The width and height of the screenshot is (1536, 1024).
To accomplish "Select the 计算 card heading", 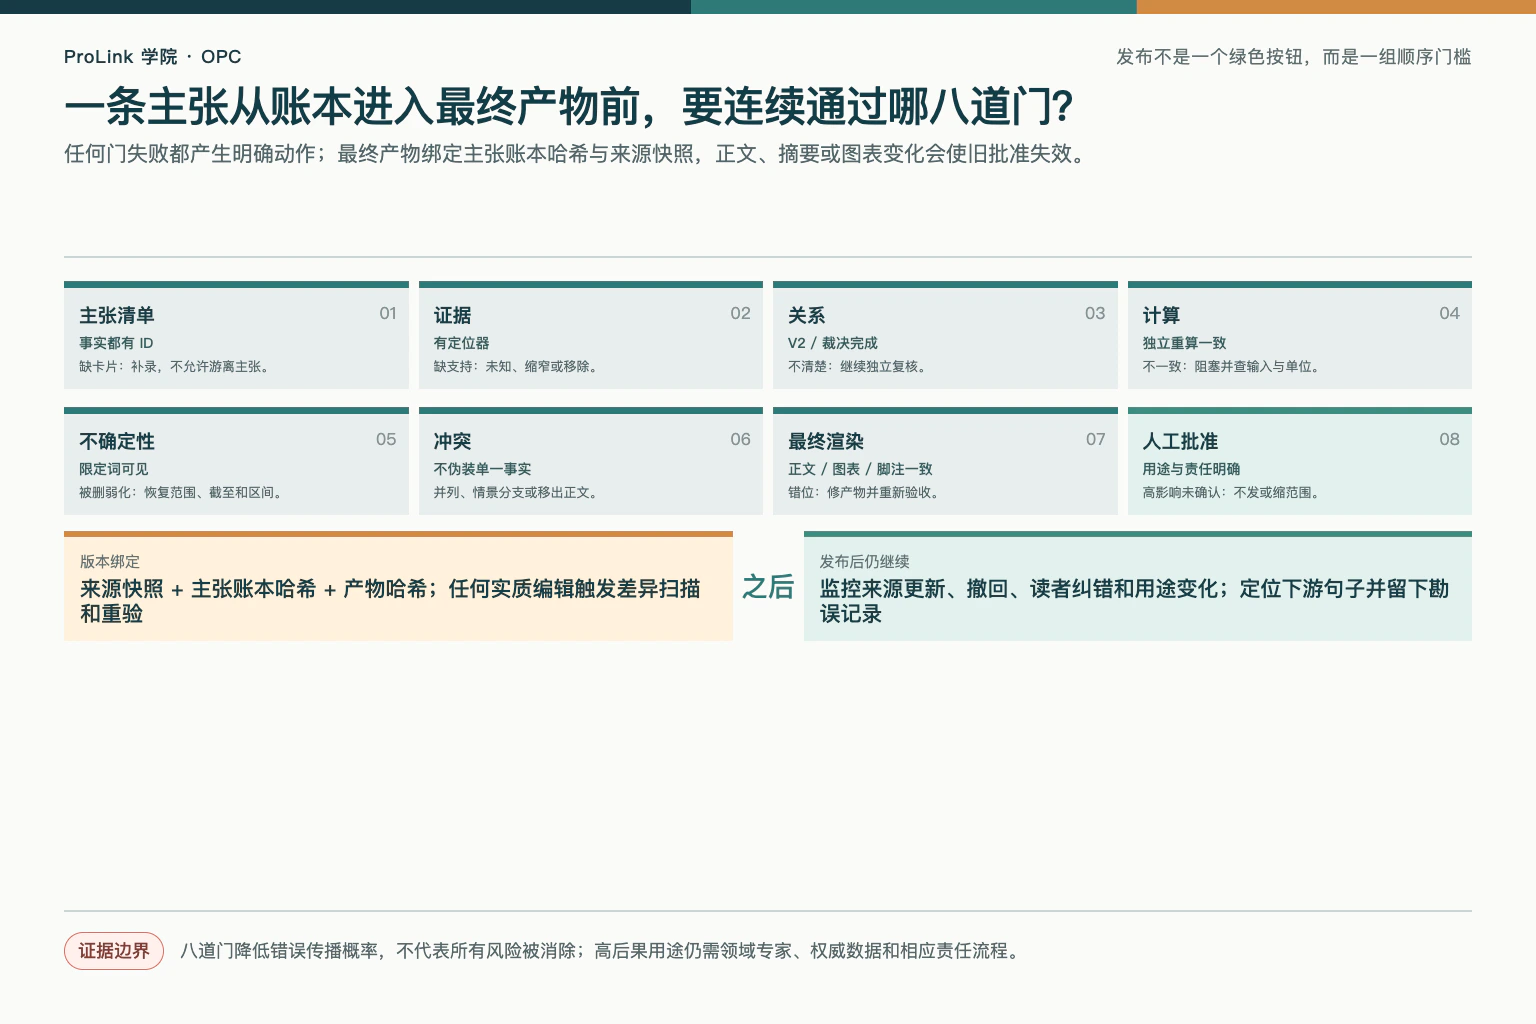I will pos(1161,315).
